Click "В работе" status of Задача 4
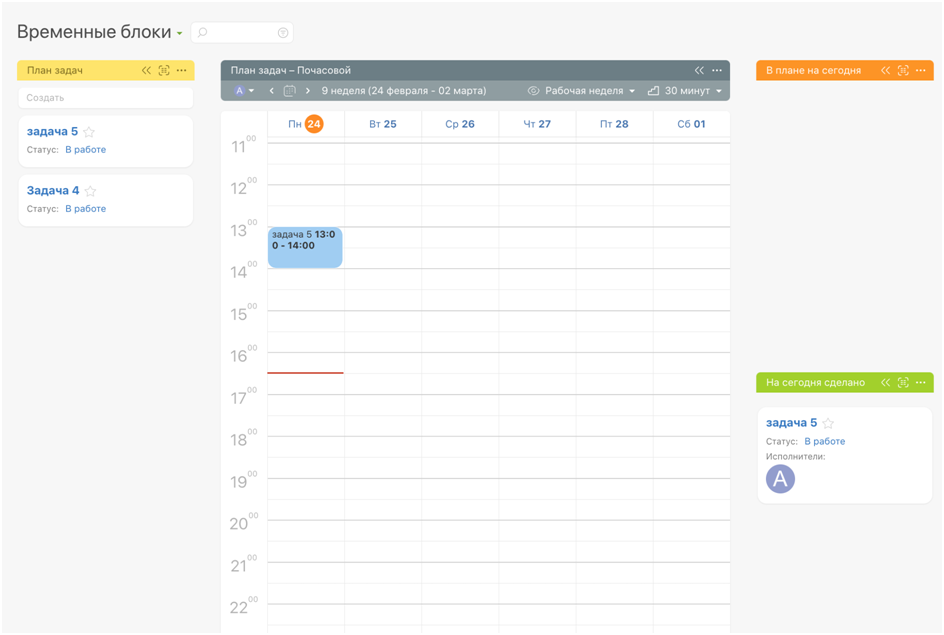Screen dimensions: 944x635 tap(85, 209)
